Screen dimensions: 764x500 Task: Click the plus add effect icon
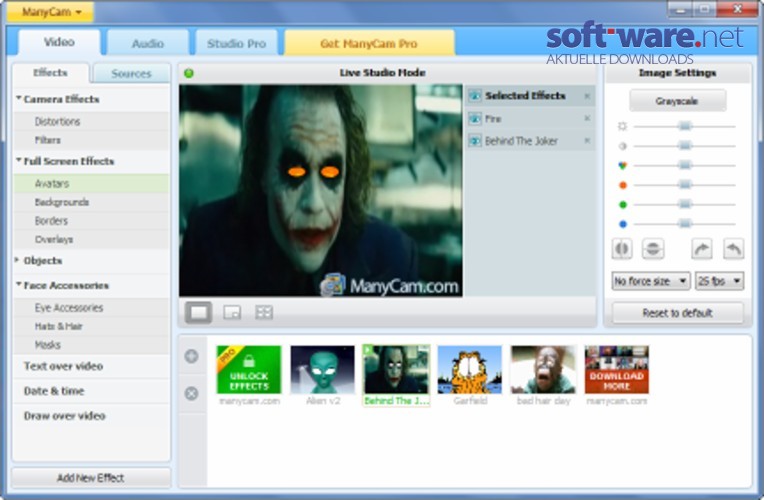(191, 356)
